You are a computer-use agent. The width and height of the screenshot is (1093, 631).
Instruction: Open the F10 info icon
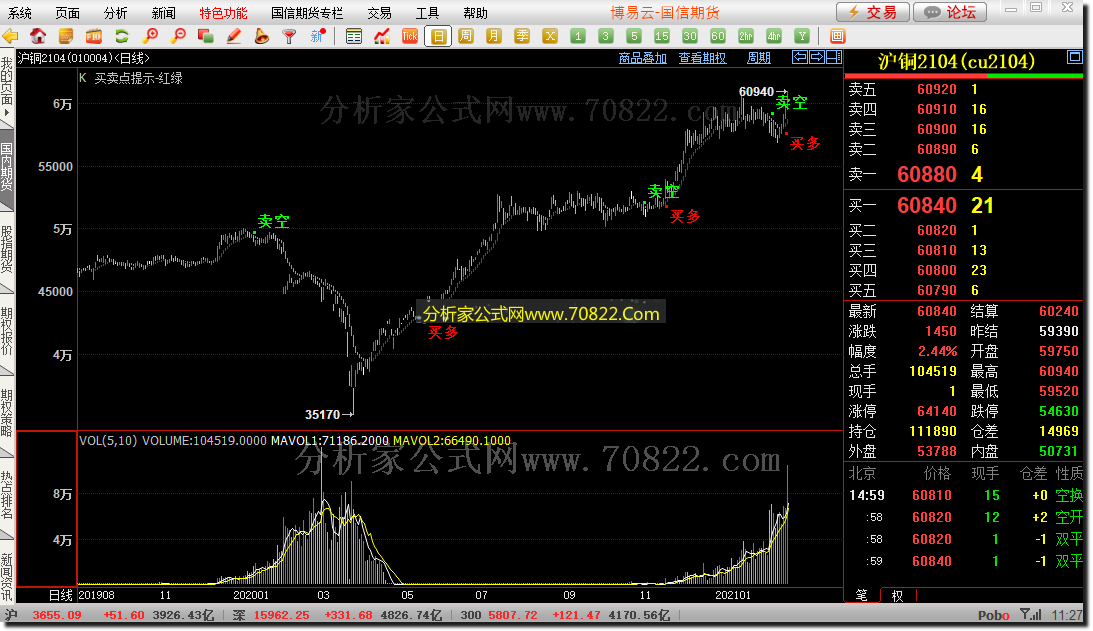coord(94,36)
